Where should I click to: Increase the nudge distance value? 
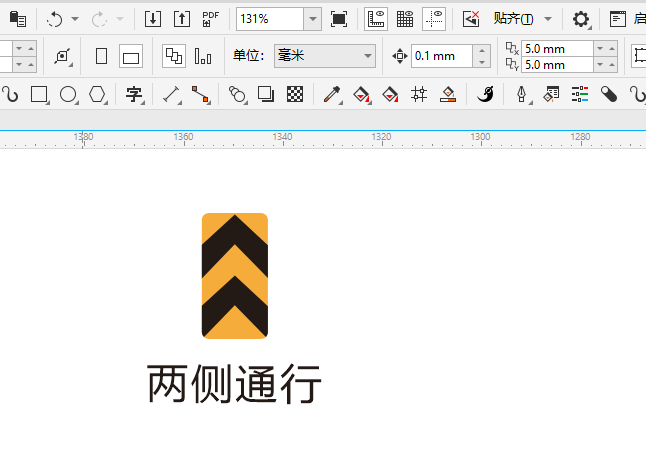click(482, 50)
